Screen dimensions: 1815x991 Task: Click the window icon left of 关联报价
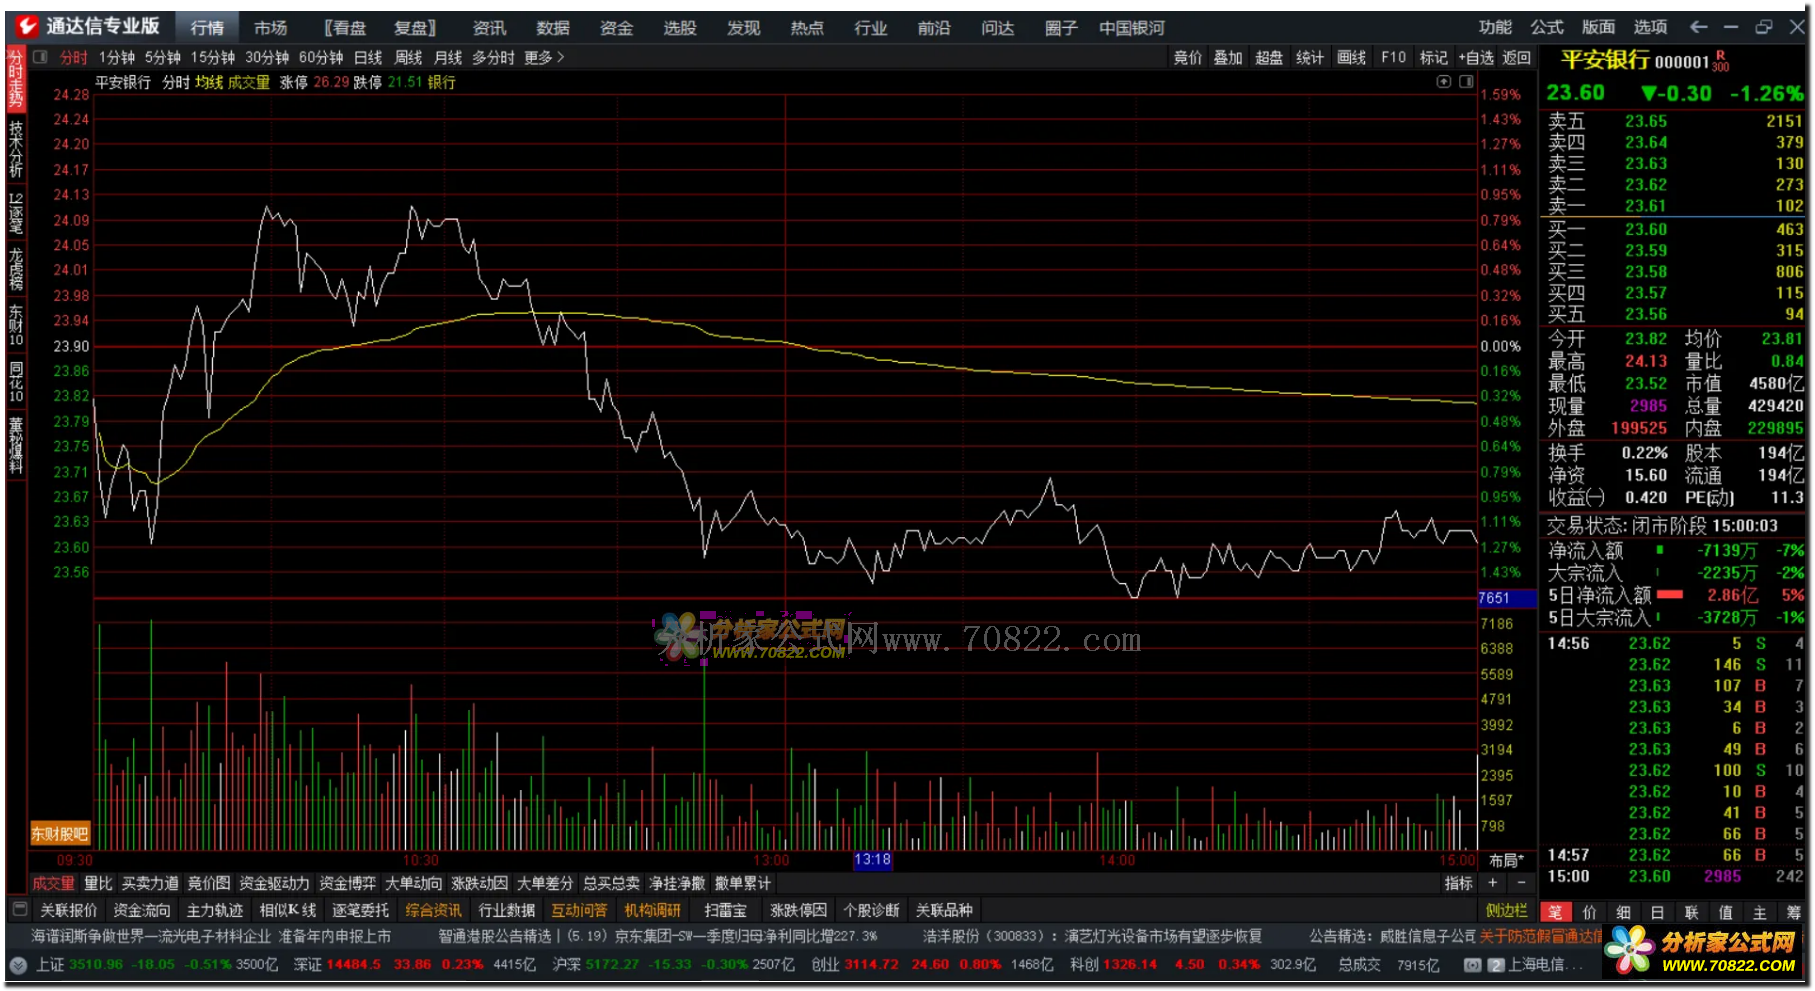[x=19, y=910]
